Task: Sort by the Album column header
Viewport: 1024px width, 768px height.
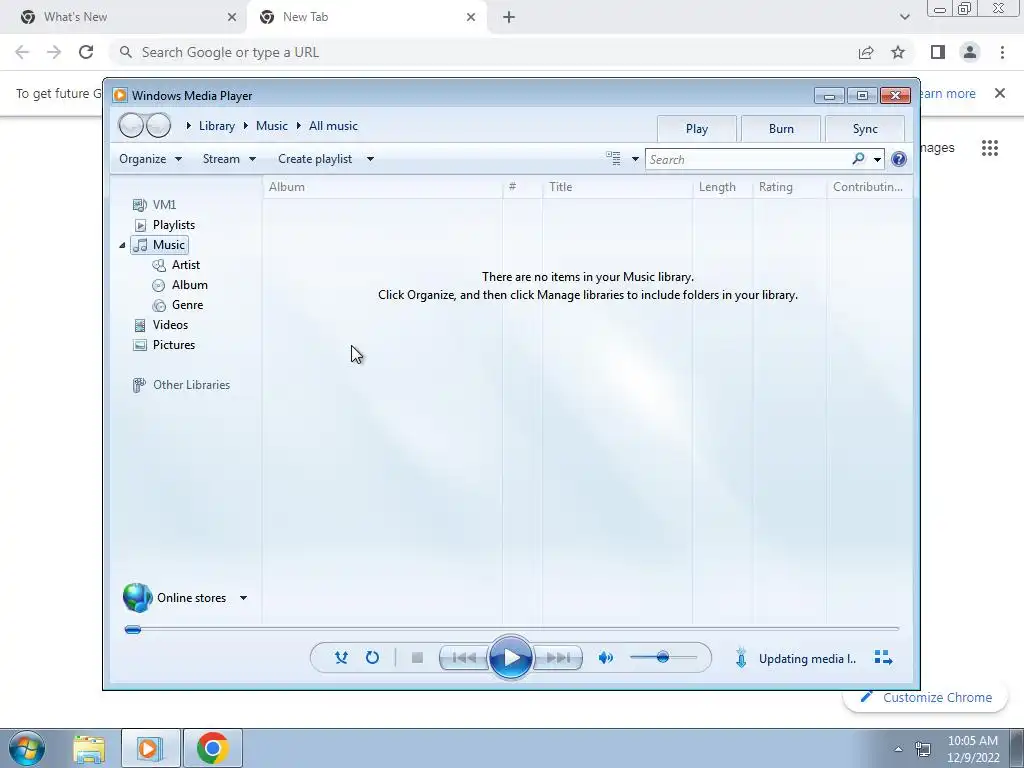Action: 383,187
